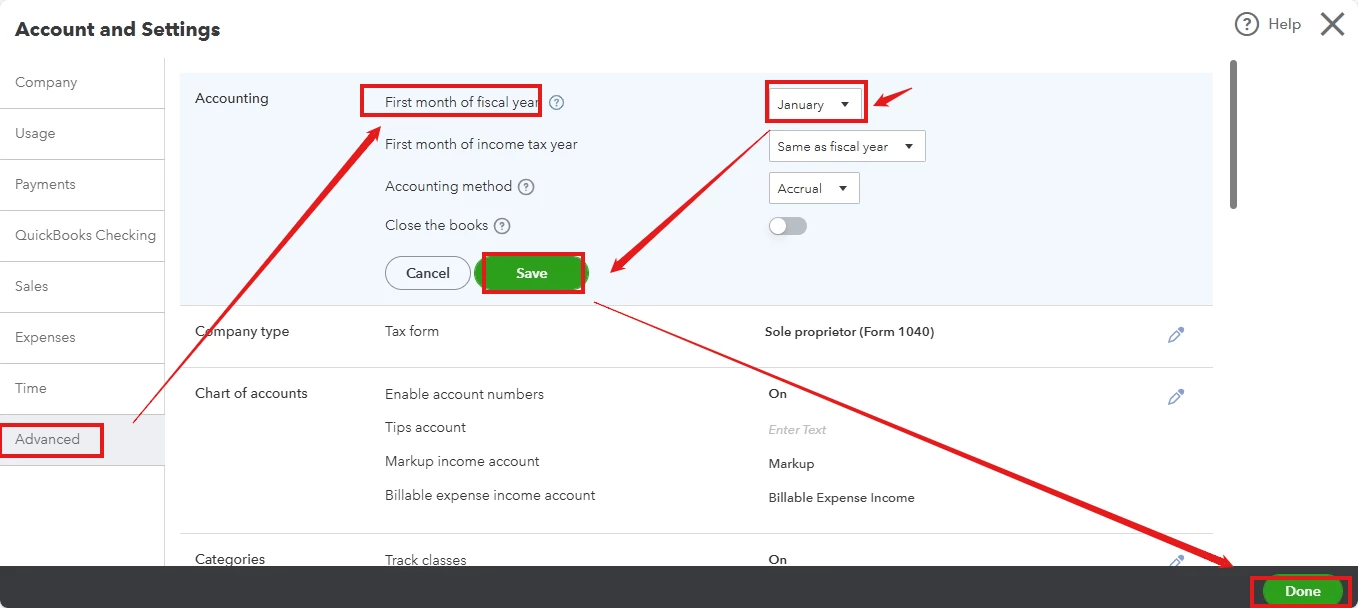Click the Help link text
The width and height of the screenshot is (1358, 608).
tap(1284, 24)
